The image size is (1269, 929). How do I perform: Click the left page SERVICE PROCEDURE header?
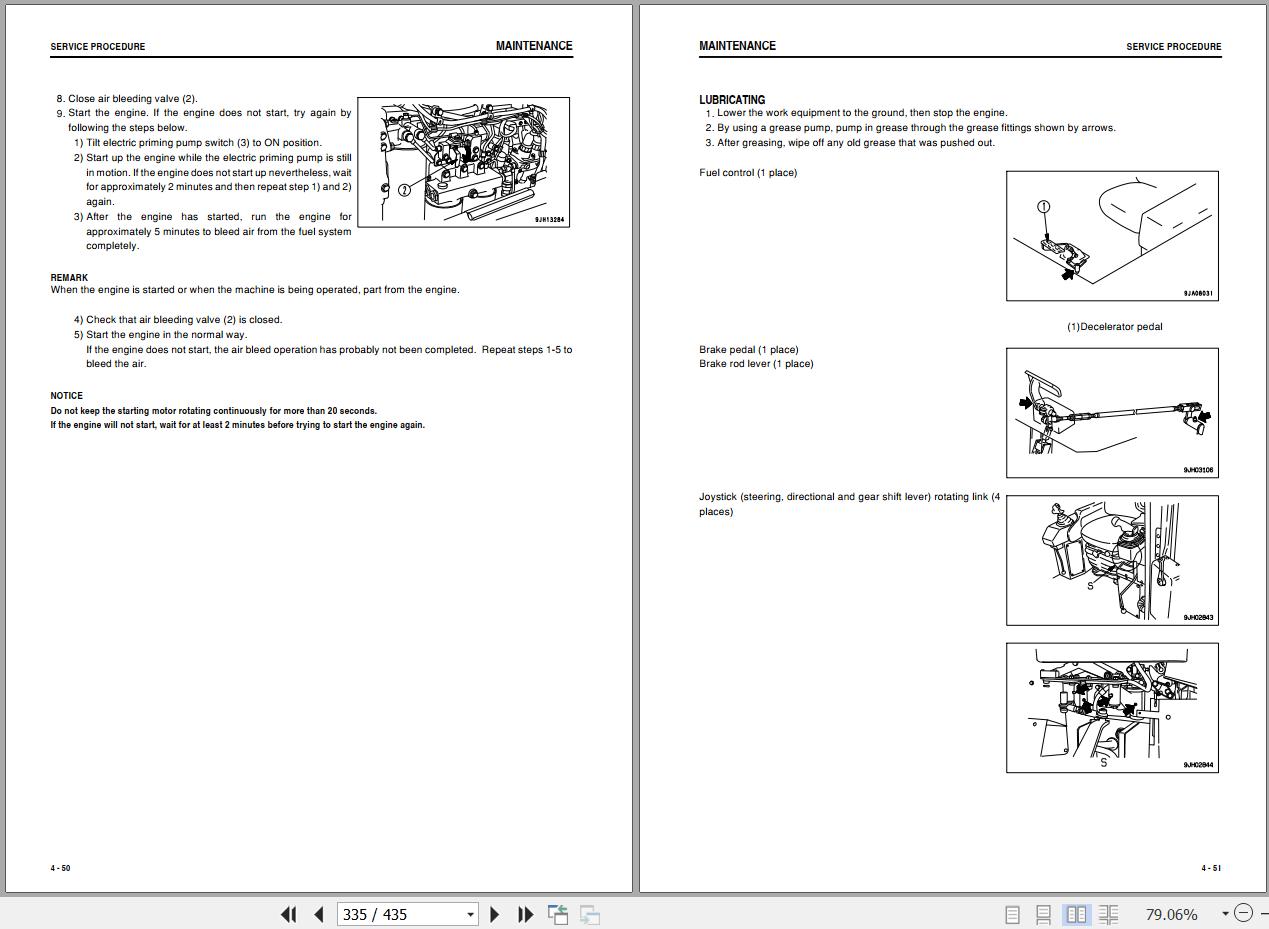pyautogui.click(x=98, y=47)
